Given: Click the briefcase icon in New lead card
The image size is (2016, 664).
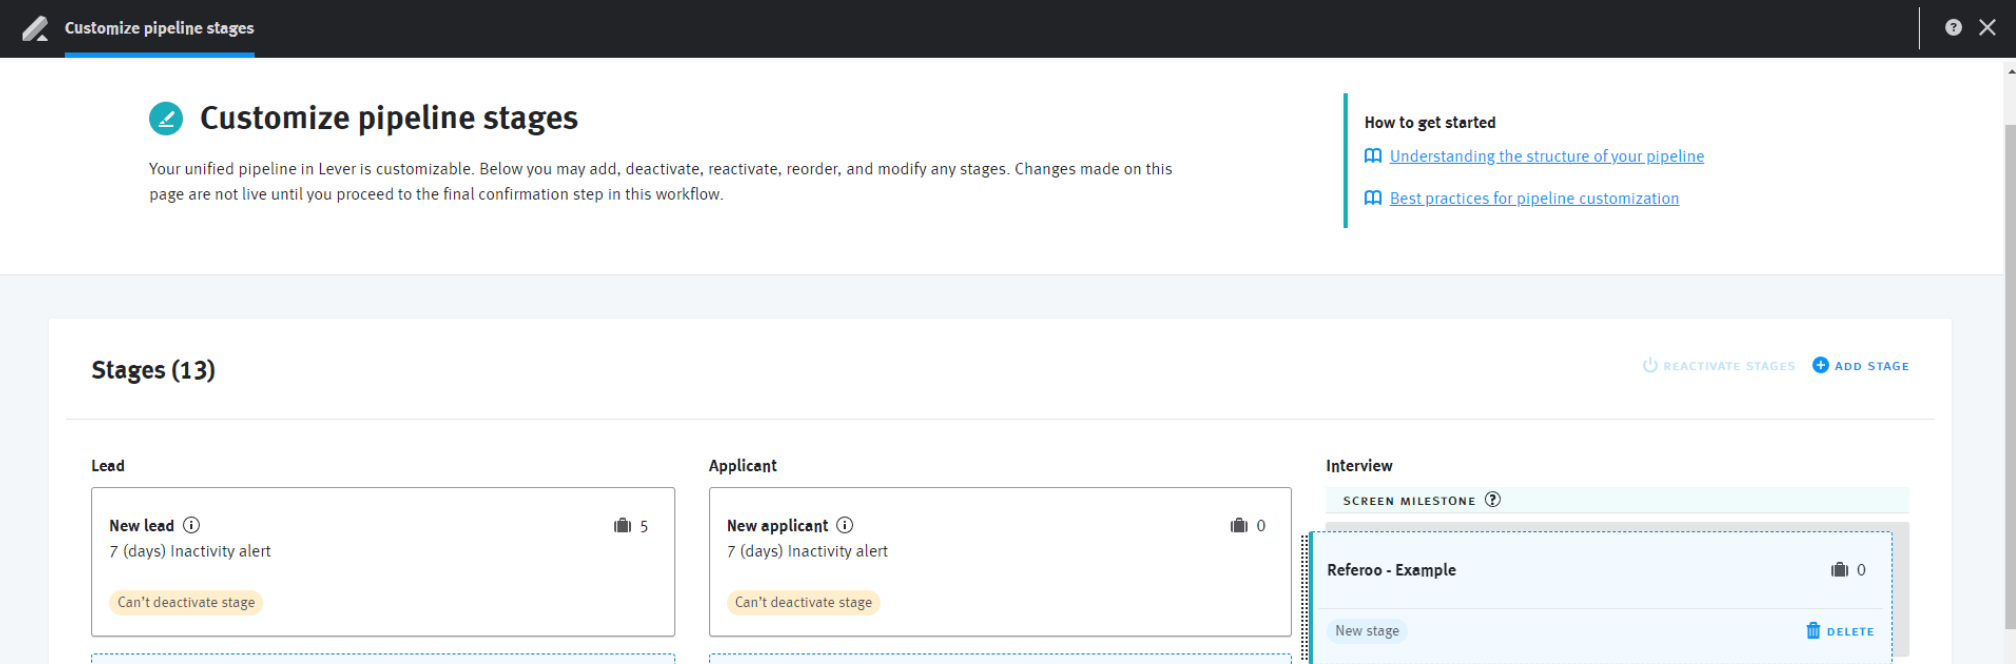Looking at the screenshot, I should 622,526.
